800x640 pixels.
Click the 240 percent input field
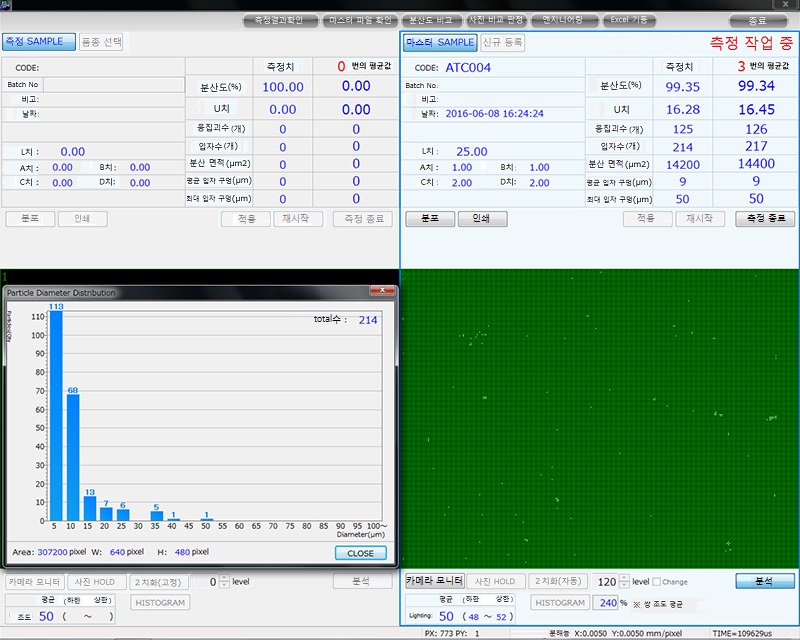point(607,603)
